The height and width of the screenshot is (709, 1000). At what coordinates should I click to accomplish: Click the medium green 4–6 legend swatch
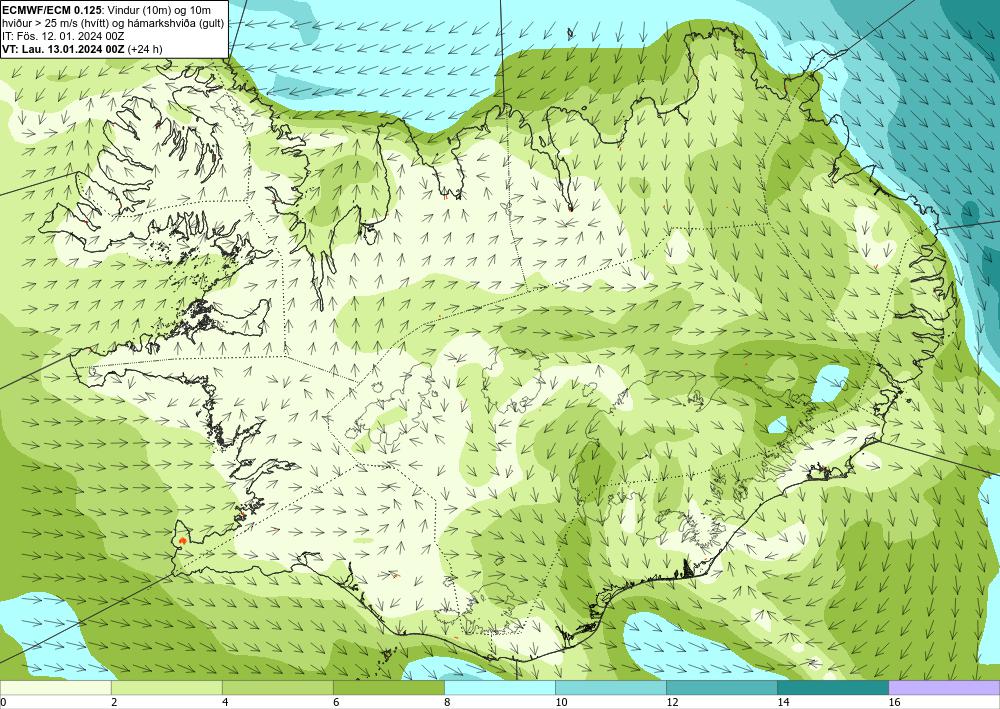coord(277,688)
